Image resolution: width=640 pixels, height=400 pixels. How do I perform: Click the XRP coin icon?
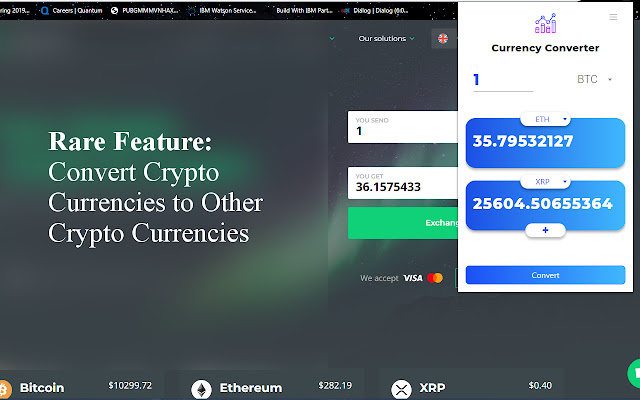pos(401,389)
